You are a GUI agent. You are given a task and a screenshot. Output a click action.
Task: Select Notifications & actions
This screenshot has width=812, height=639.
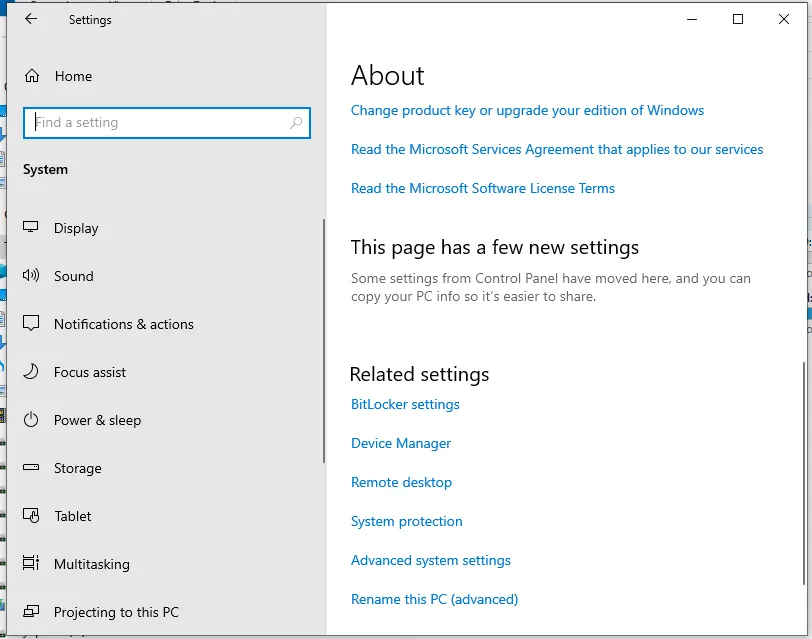coord(124,324)
